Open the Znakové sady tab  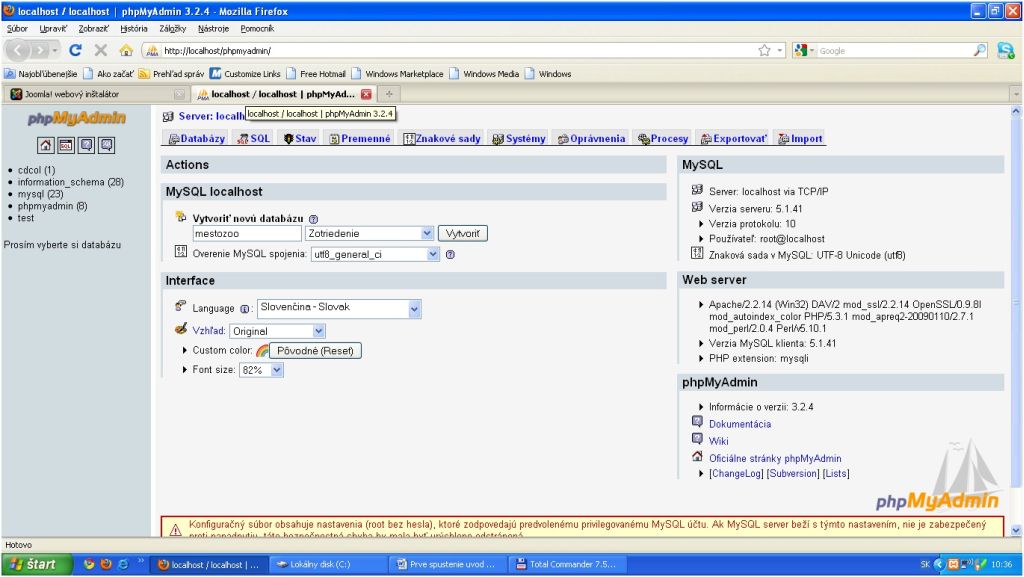pos(442,138)
